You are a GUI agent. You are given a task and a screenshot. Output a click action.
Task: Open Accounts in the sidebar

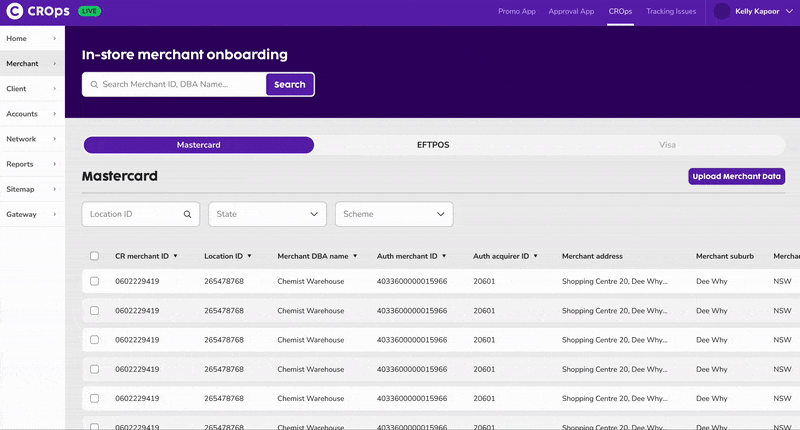click(x=22, y=114)
